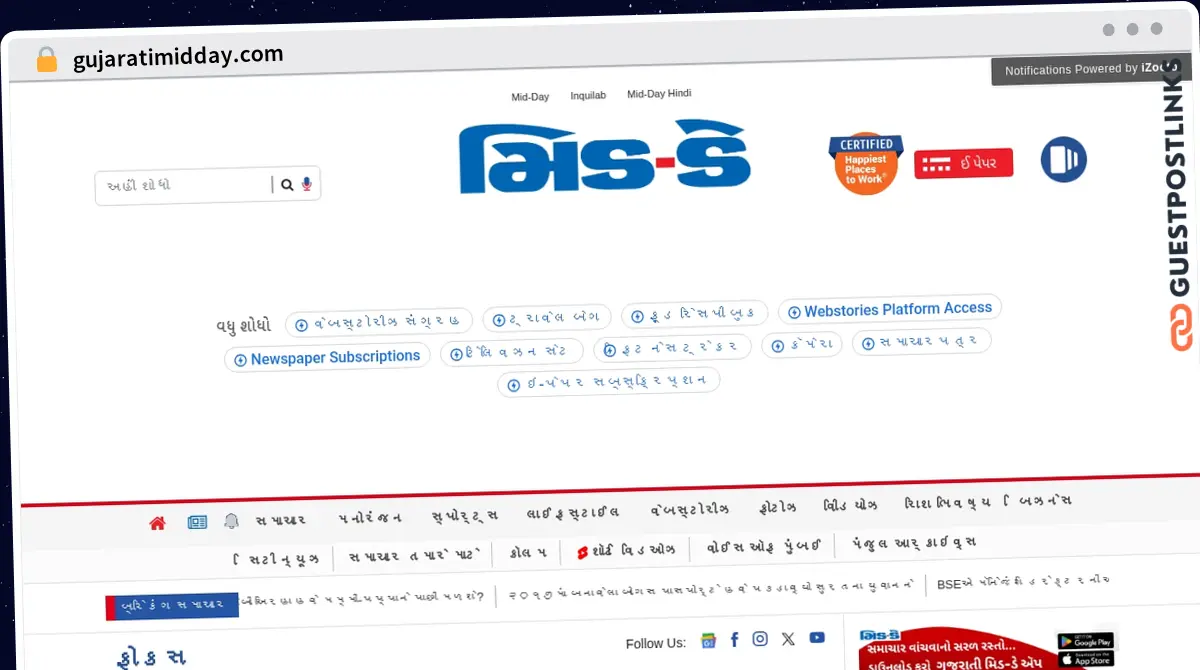Open the મનોરંજન (Entertainment) menu item
The width and height of the screenshot is (1200, 670).
click(x=370, y=518)
